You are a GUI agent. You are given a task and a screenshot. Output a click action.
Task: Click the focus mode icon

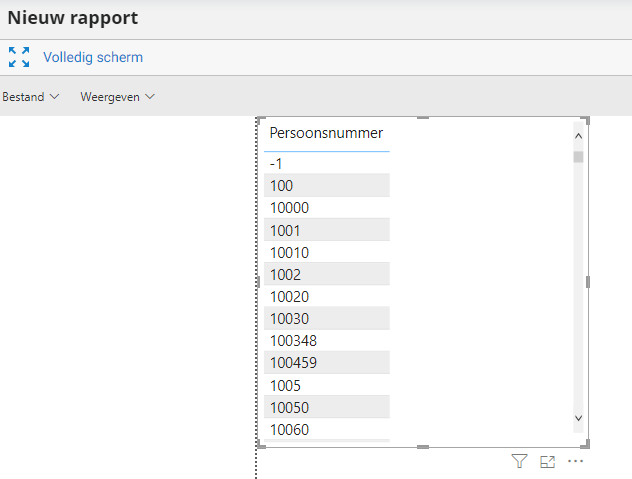tap(547, 461)
